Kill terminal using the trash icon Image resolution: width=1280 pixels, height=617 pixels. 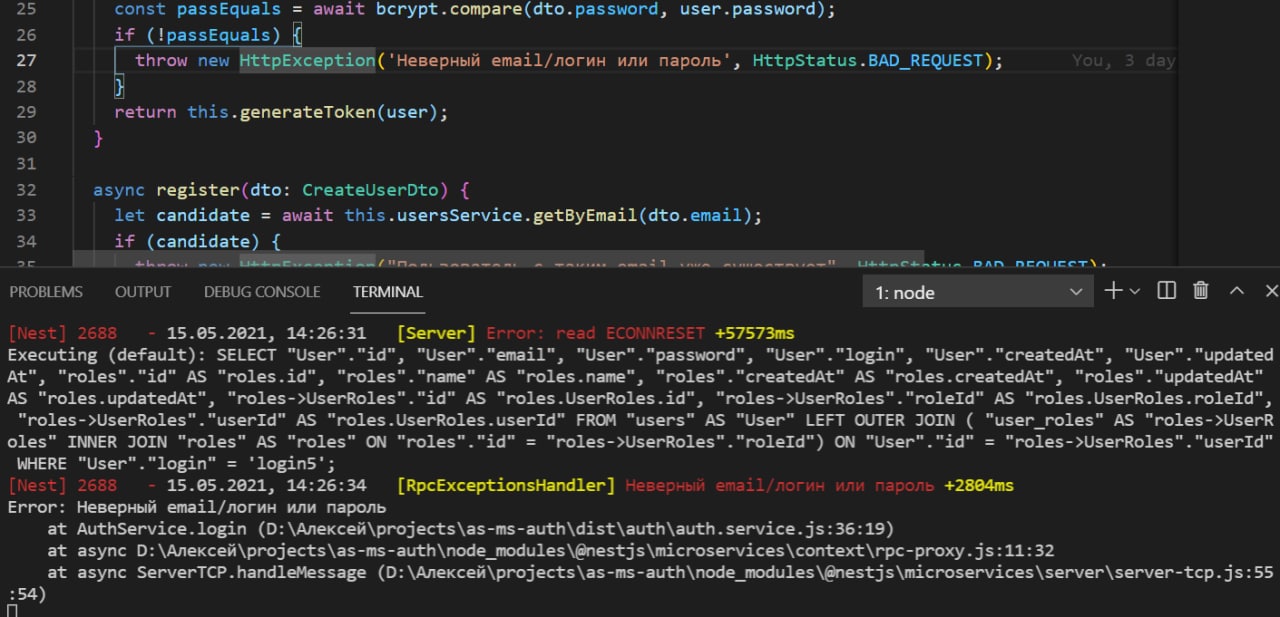(x=1201, y=291)
